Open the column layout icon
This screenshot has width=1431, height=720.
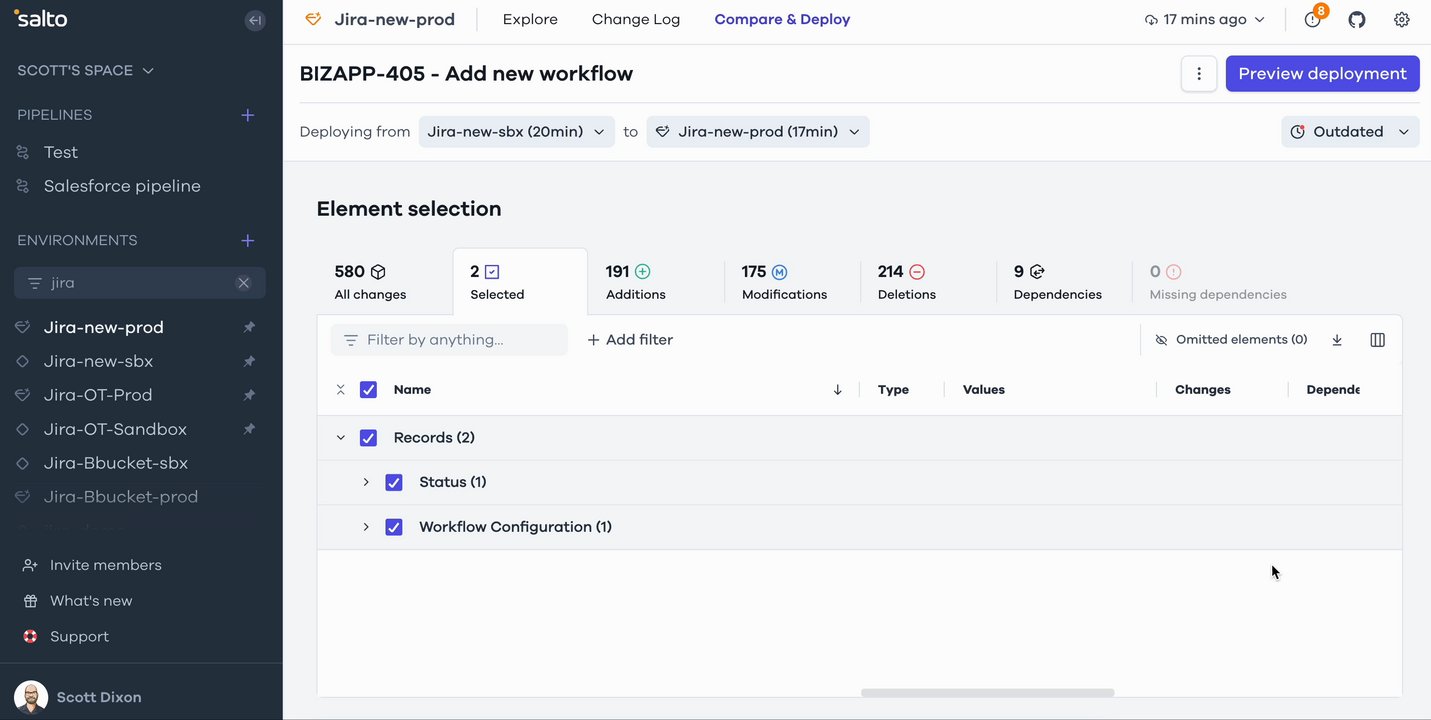[1378, 340]
